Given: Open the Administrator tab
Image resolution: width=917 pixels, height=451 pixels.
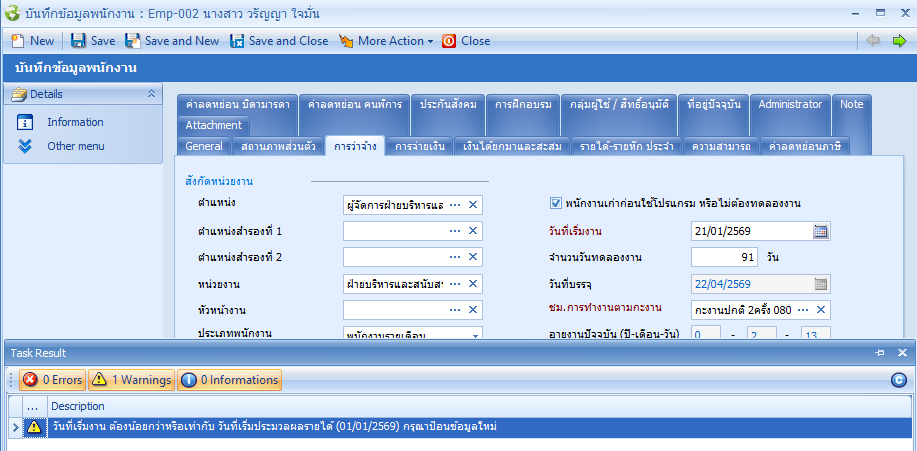Looking at the screenshot, I should click(789, 104).
